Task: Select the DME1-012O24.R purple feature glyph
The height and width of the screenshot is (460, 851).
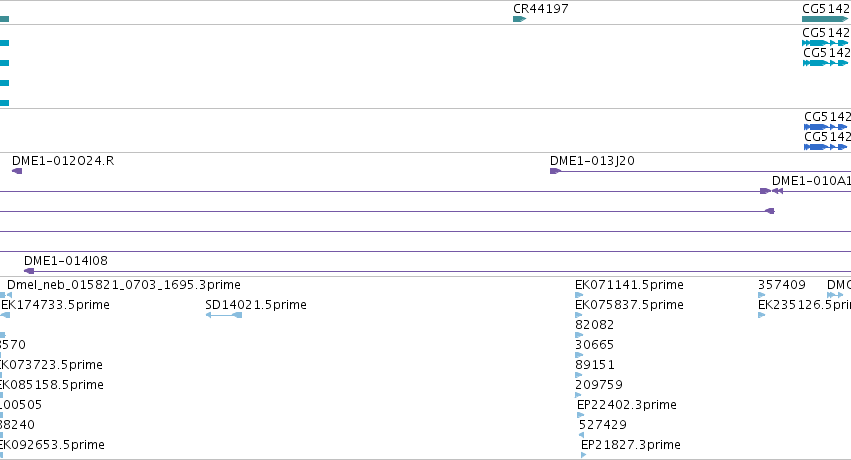Action: [x=17, y=171]
